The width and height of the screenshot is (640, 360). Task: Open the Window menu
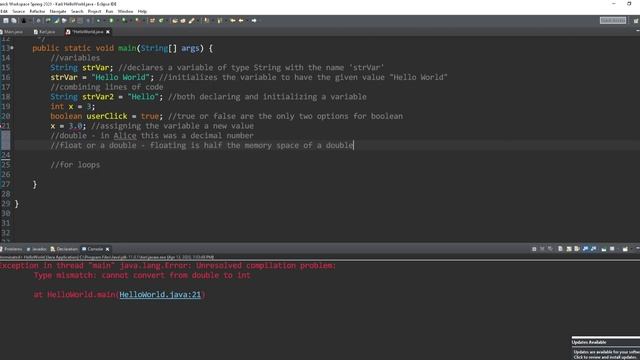click(x=125, y=11)
